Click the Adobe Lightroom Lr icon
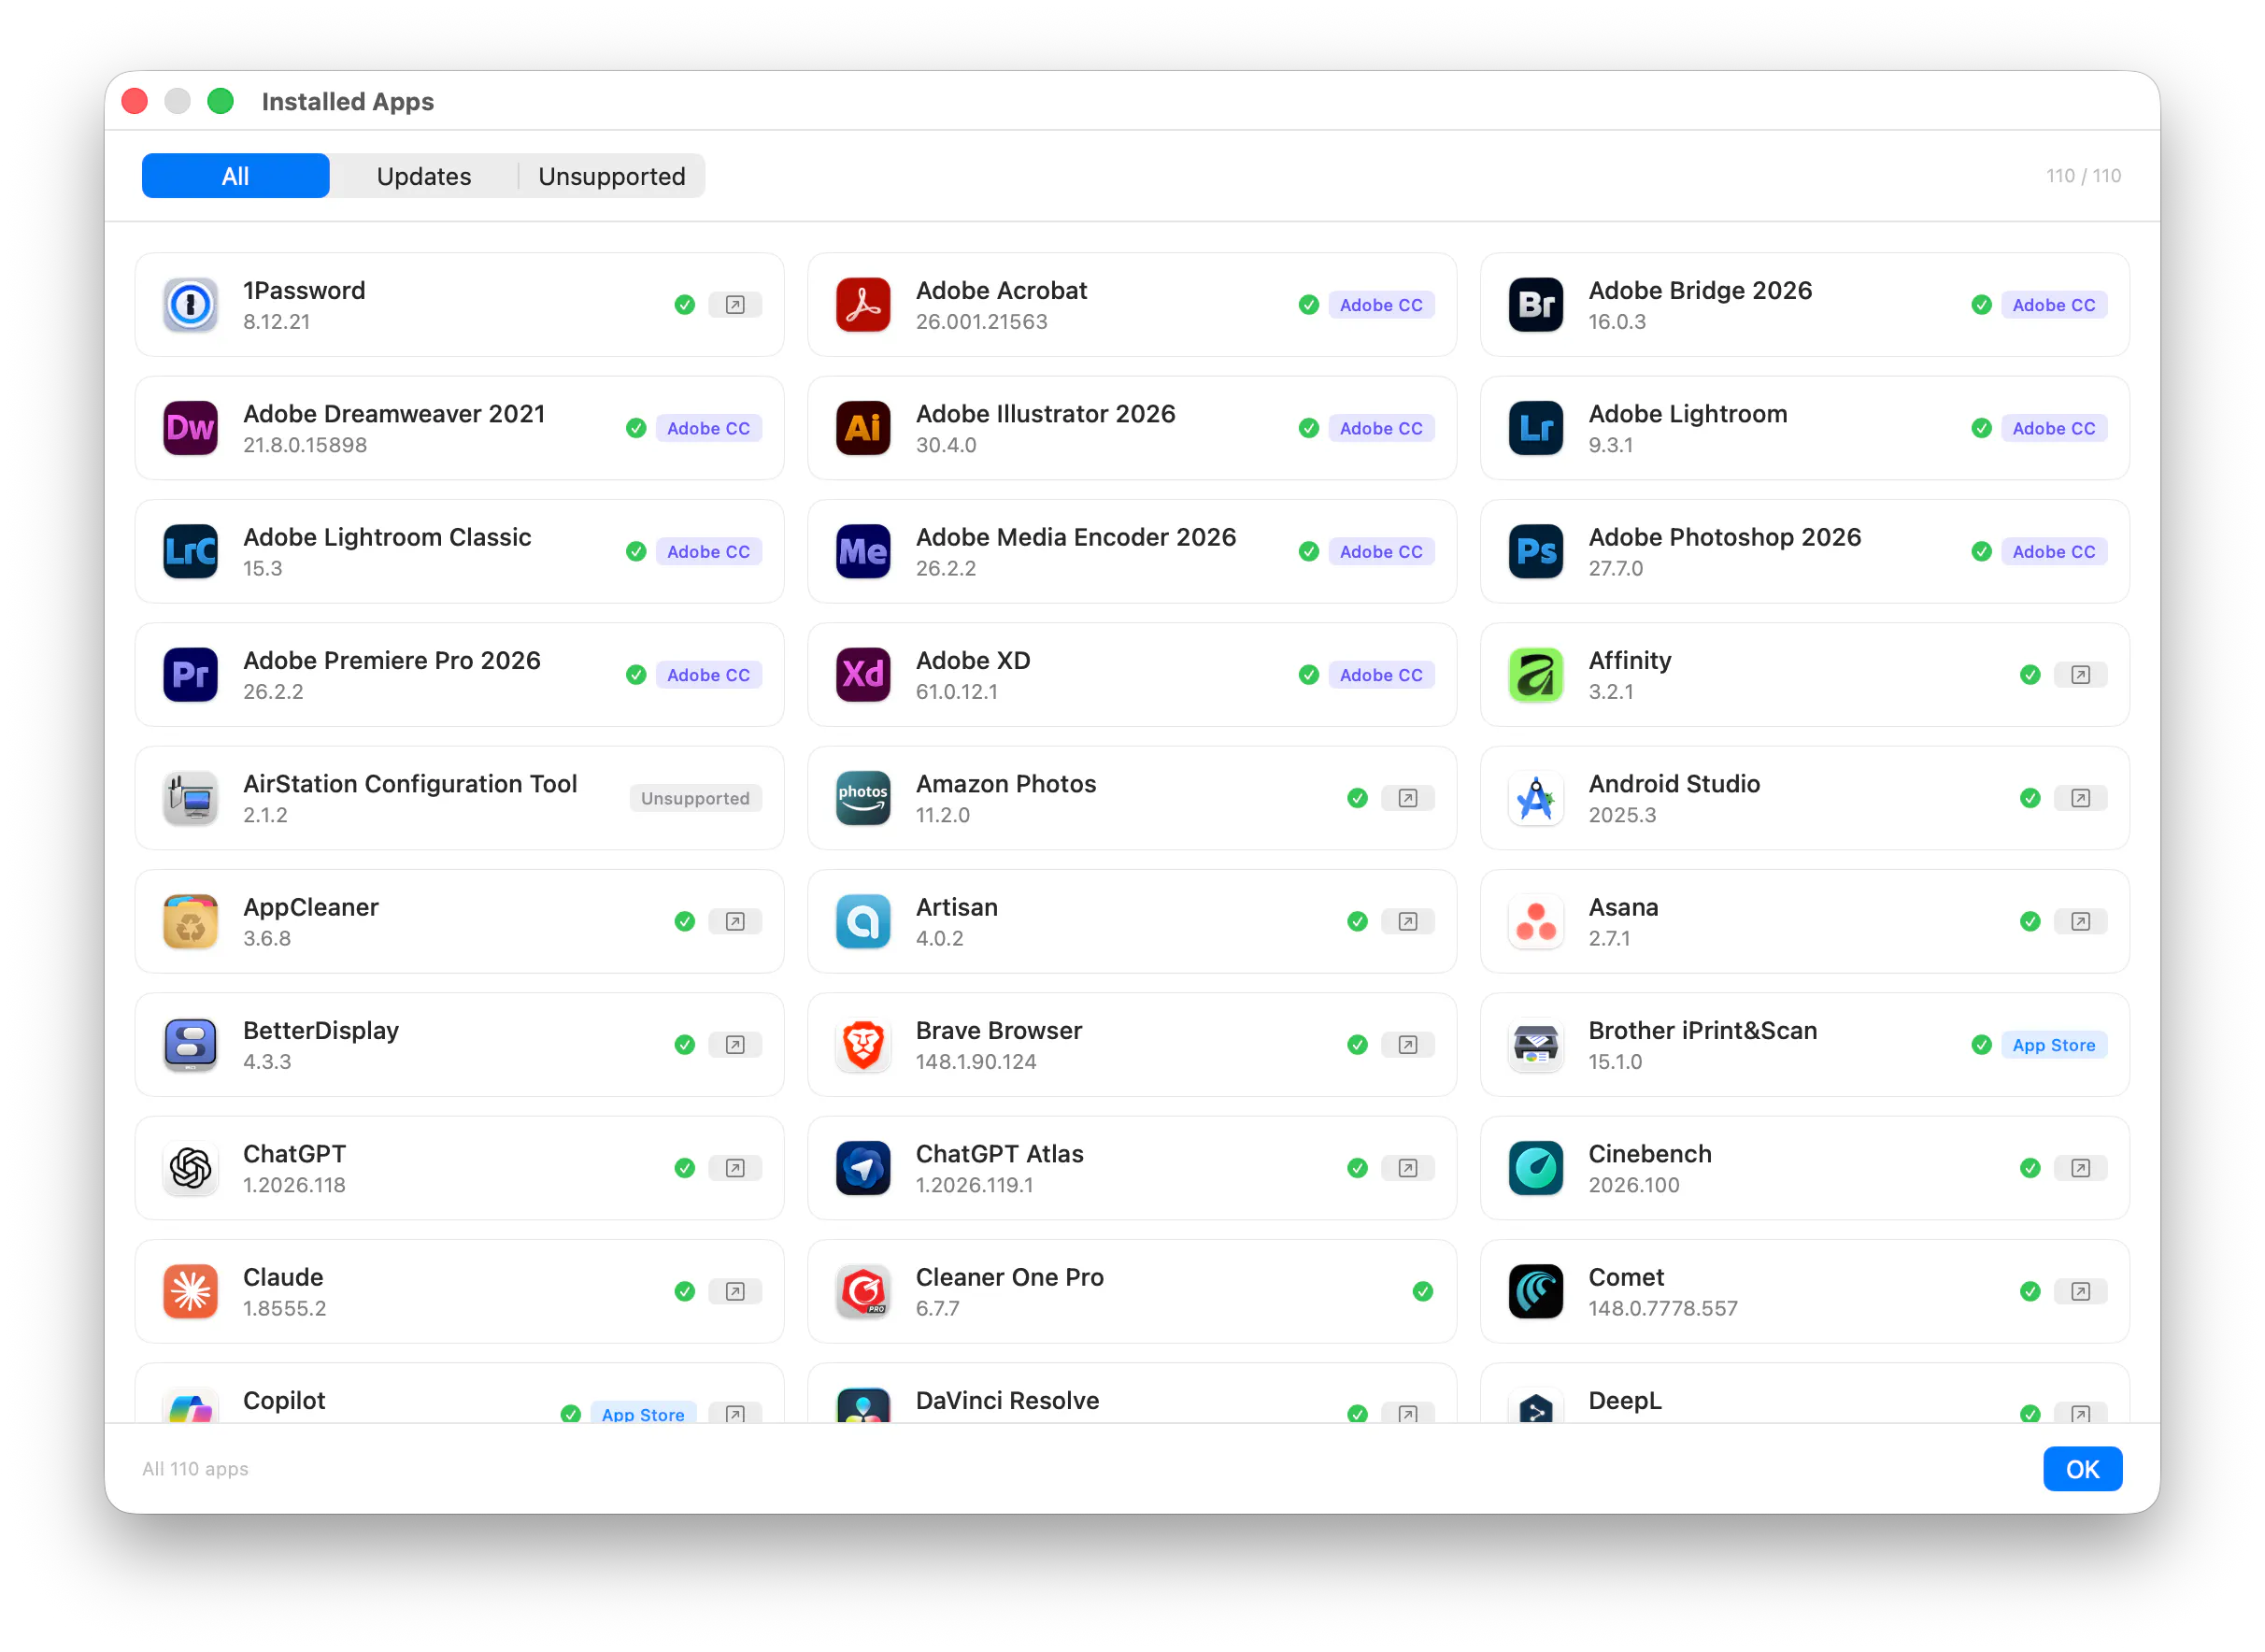The image size is (2265, 1652). [1536, 428]
